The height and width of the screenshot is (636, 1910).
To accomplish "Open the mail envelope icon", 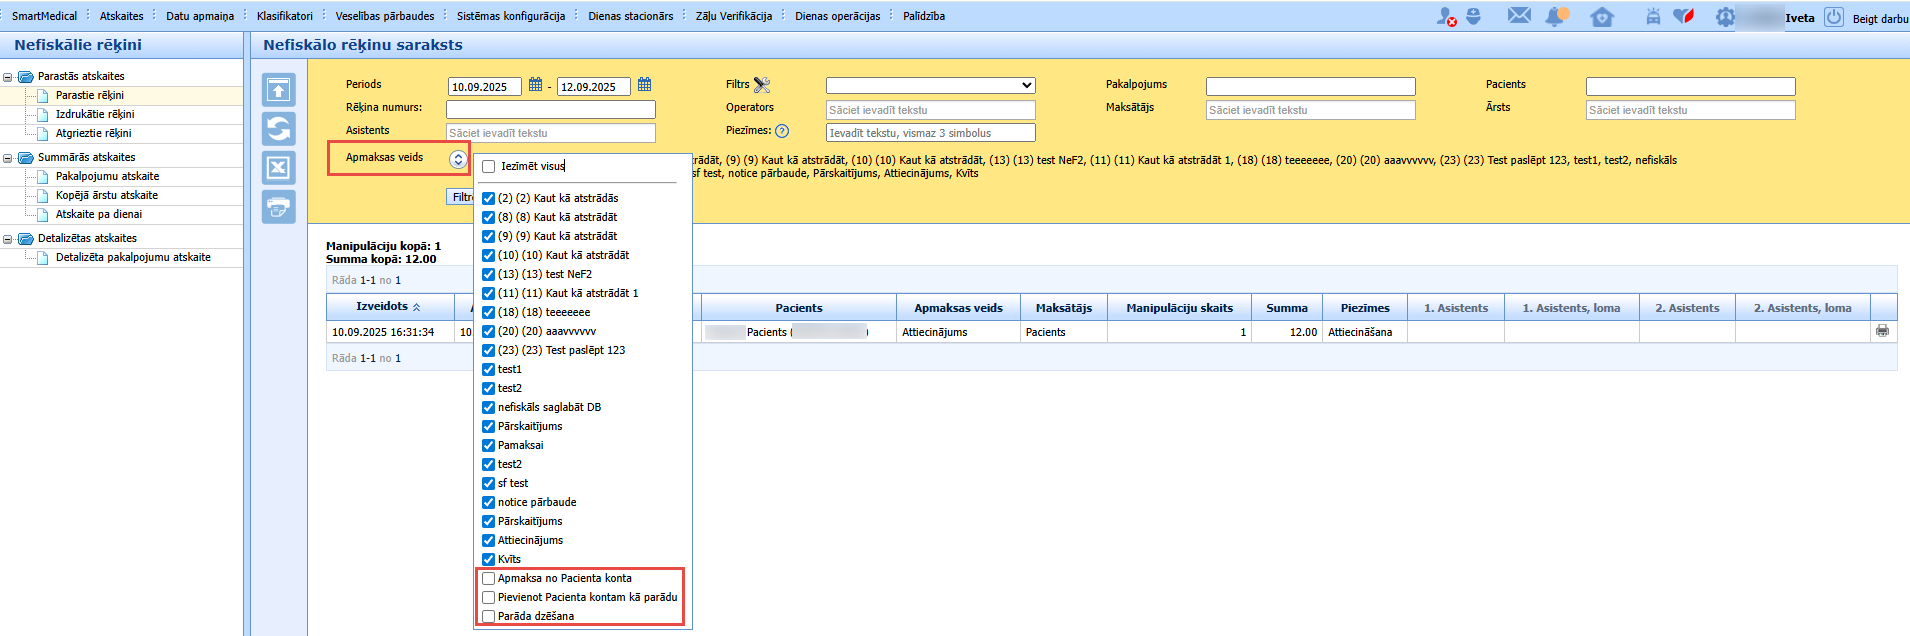I will (x=1519, y=16).
